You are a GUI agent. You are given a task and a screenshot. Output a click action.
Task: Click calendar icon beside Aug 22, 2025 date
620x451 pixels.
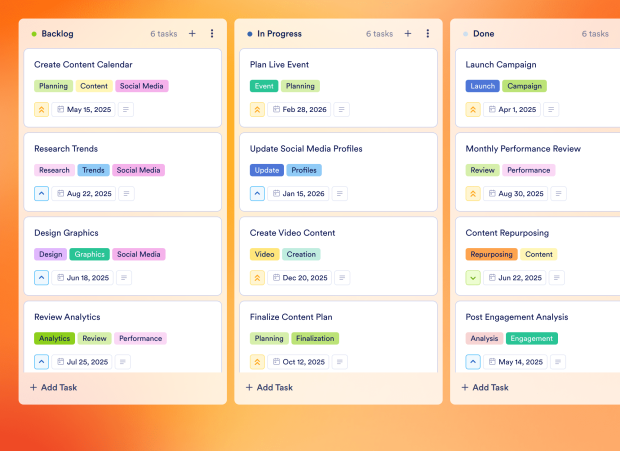[61, 194]
